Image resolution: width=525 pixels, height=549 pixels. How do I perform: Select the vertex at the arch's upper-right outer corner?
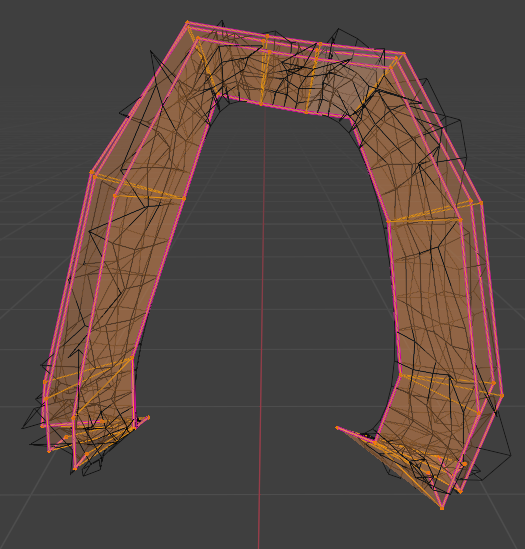point(404,54)
